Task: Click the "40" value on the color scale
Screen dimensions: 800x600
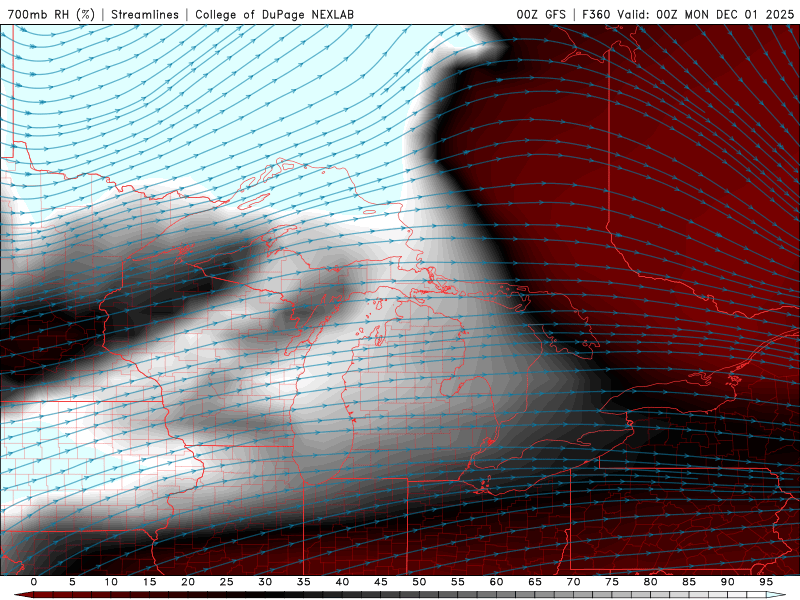Action: [342, 582]
